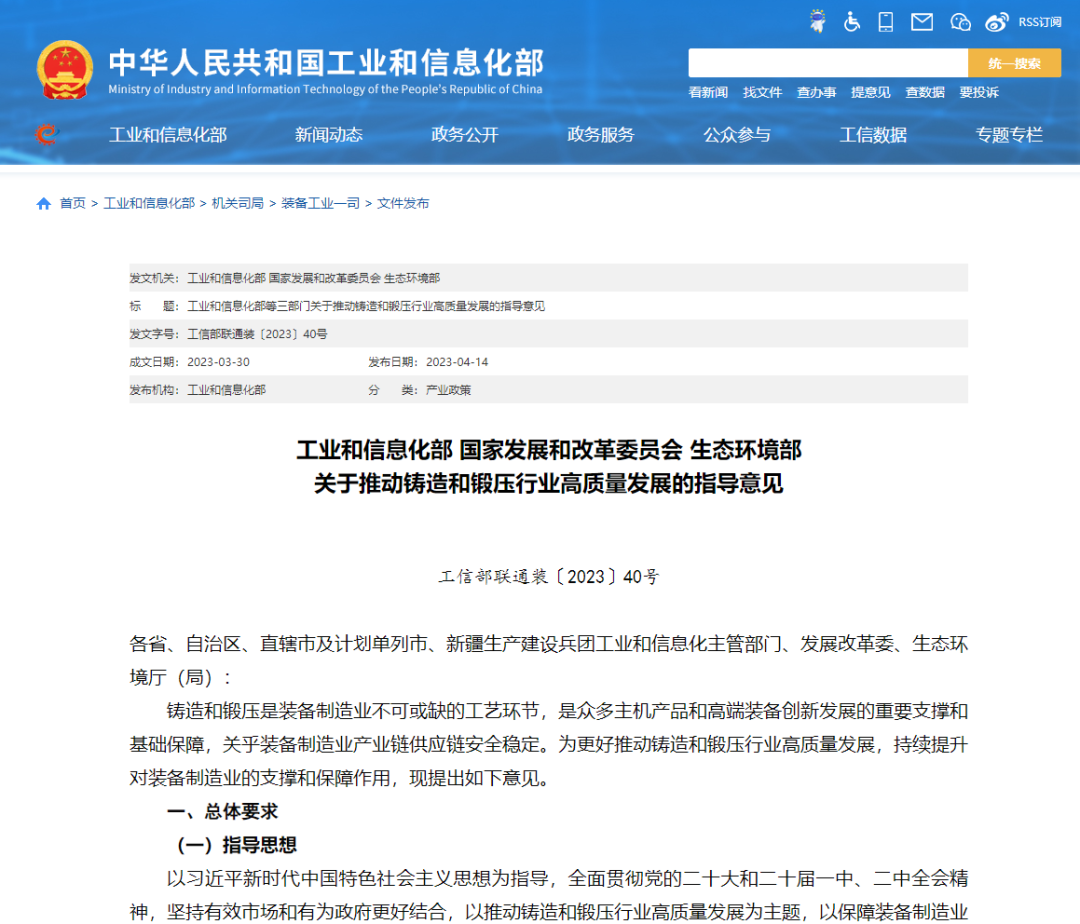Viewport: 1080px width, 924px height.
Task: Go to the 公众参与 navigation menu
Action: tap(737, 135)
